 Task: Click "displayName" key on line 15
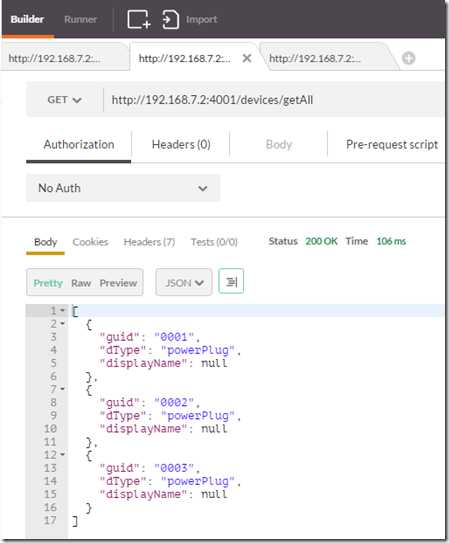tap(143, 494)
